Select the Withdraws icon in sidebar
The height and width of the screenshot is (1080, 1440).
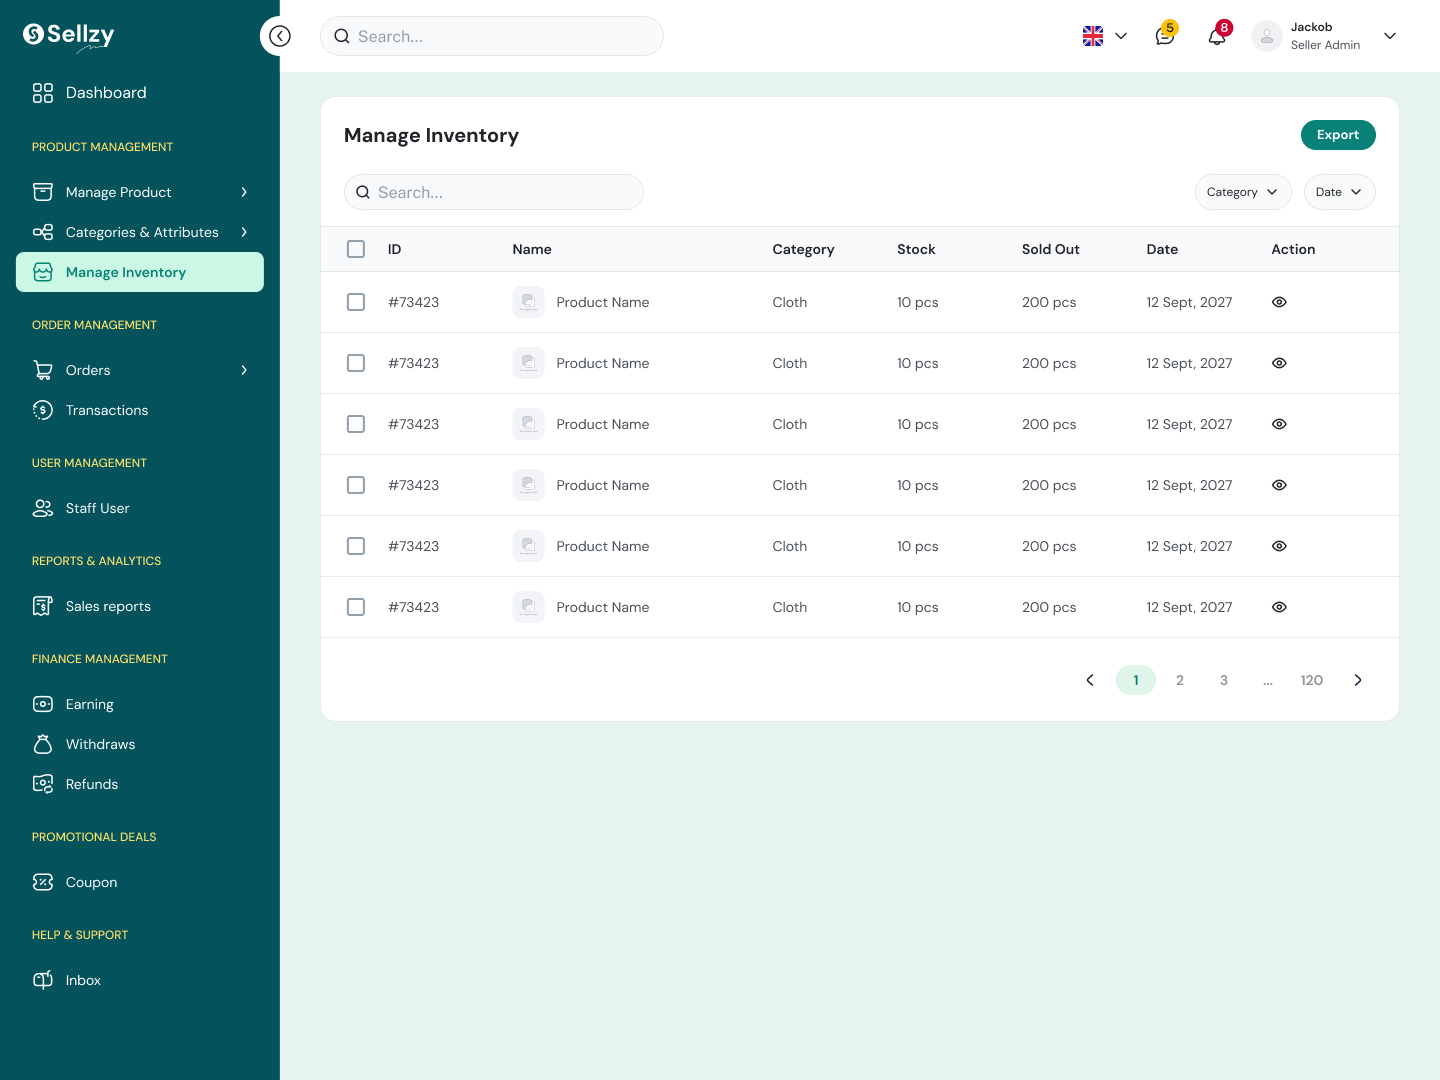(x=42, y=744)
